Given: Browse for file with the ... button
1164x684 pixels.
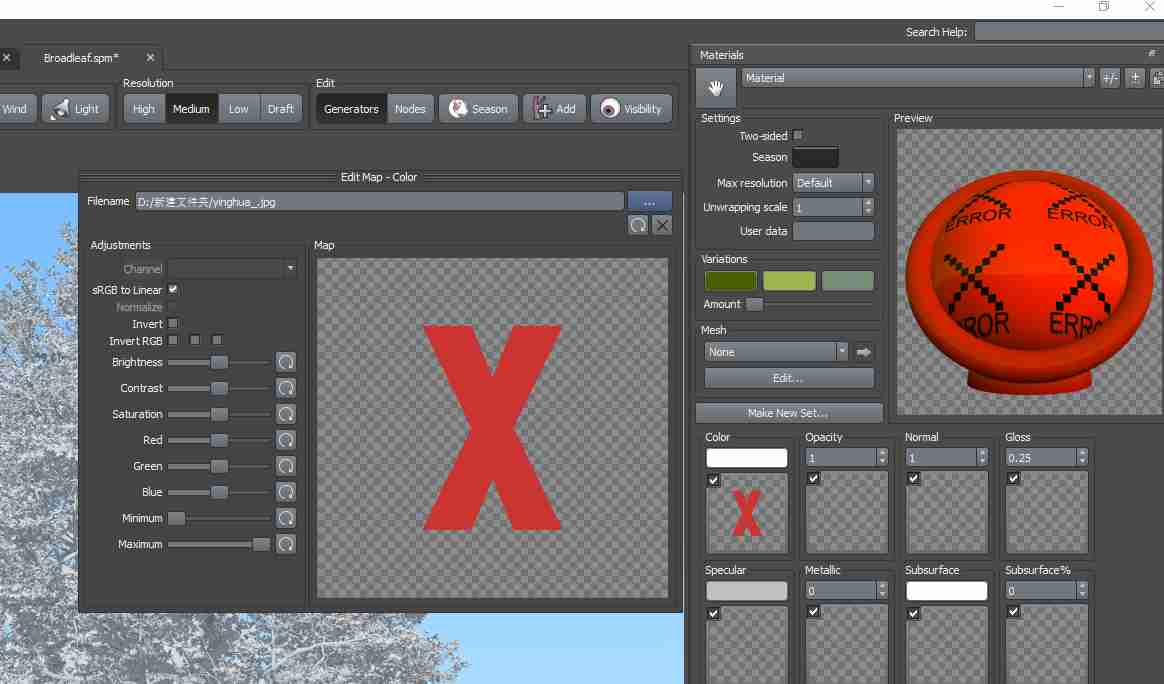Looking at the screenshot, I should 650,202.
